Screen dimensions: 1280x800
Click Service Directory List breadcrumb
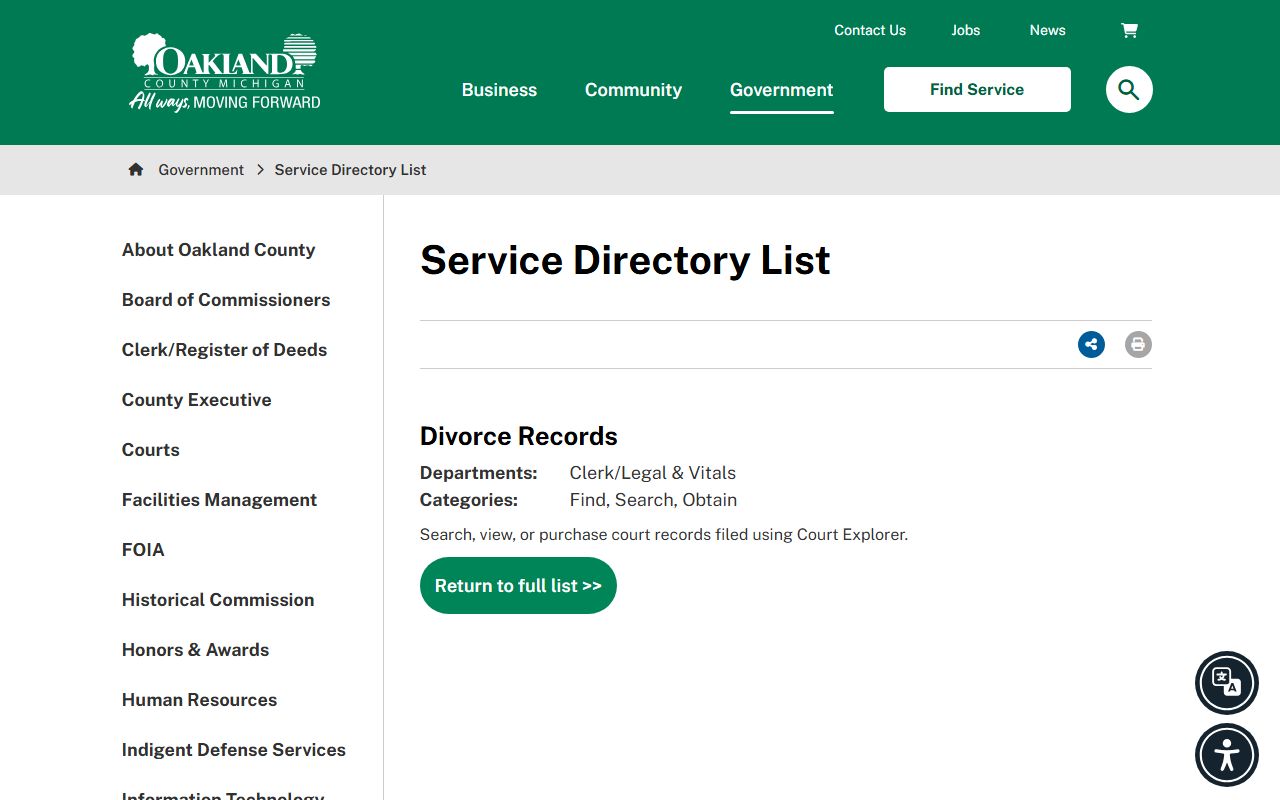[350, 170]
